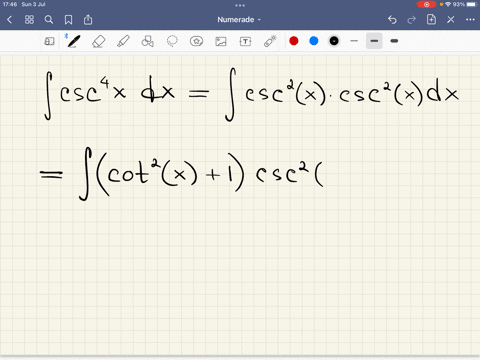Expand the Numerade notebook title dropdown
The image size is (480, 360).
point(239,20)
